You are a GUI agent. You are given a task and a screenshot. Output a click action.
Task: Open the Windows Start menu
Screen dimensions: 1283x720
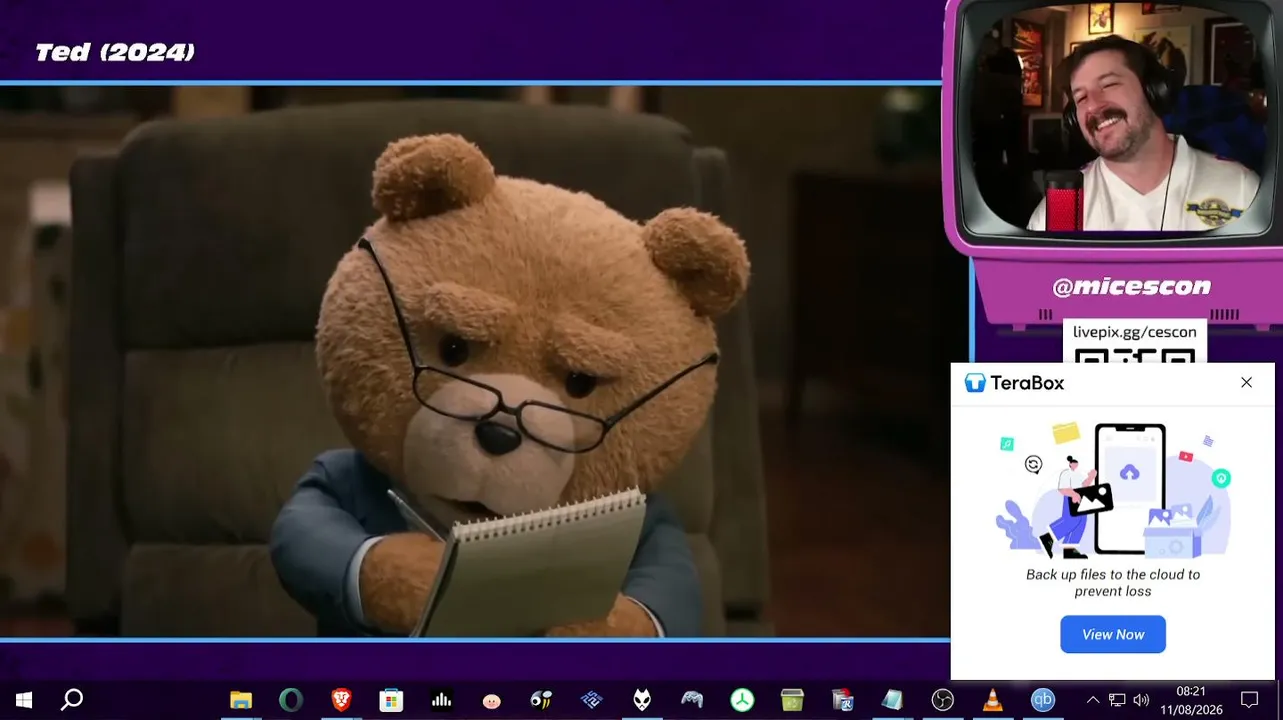coord(24,700)
